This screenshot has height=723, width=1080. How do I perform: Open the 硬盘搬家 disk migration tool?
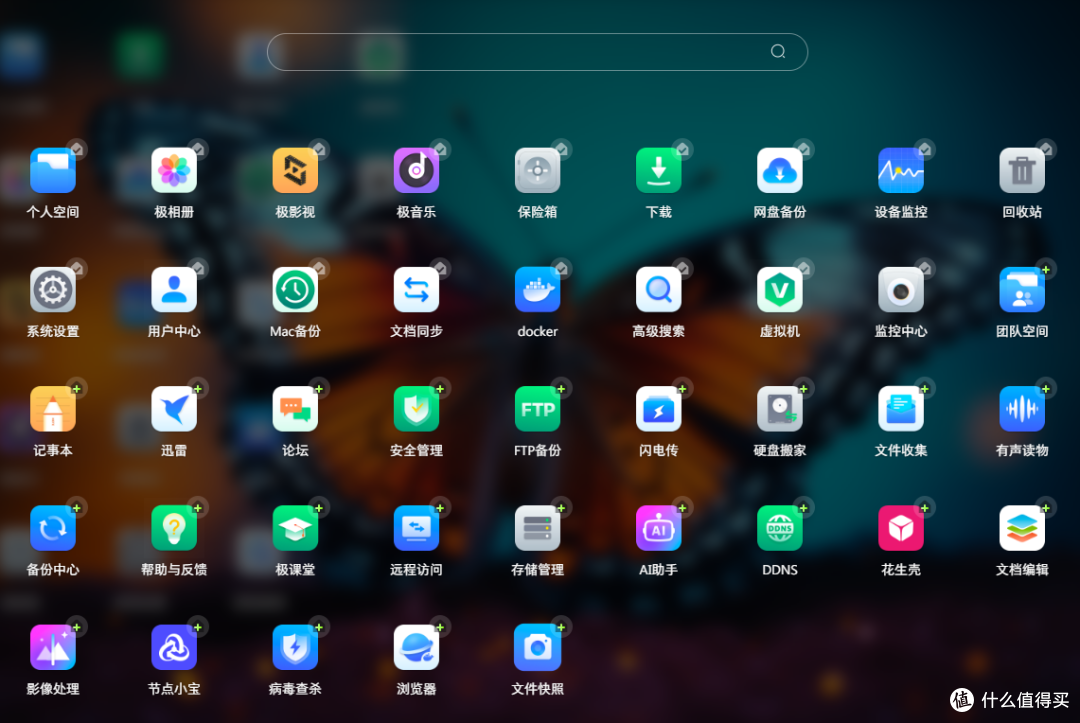[x=779, y=409]
